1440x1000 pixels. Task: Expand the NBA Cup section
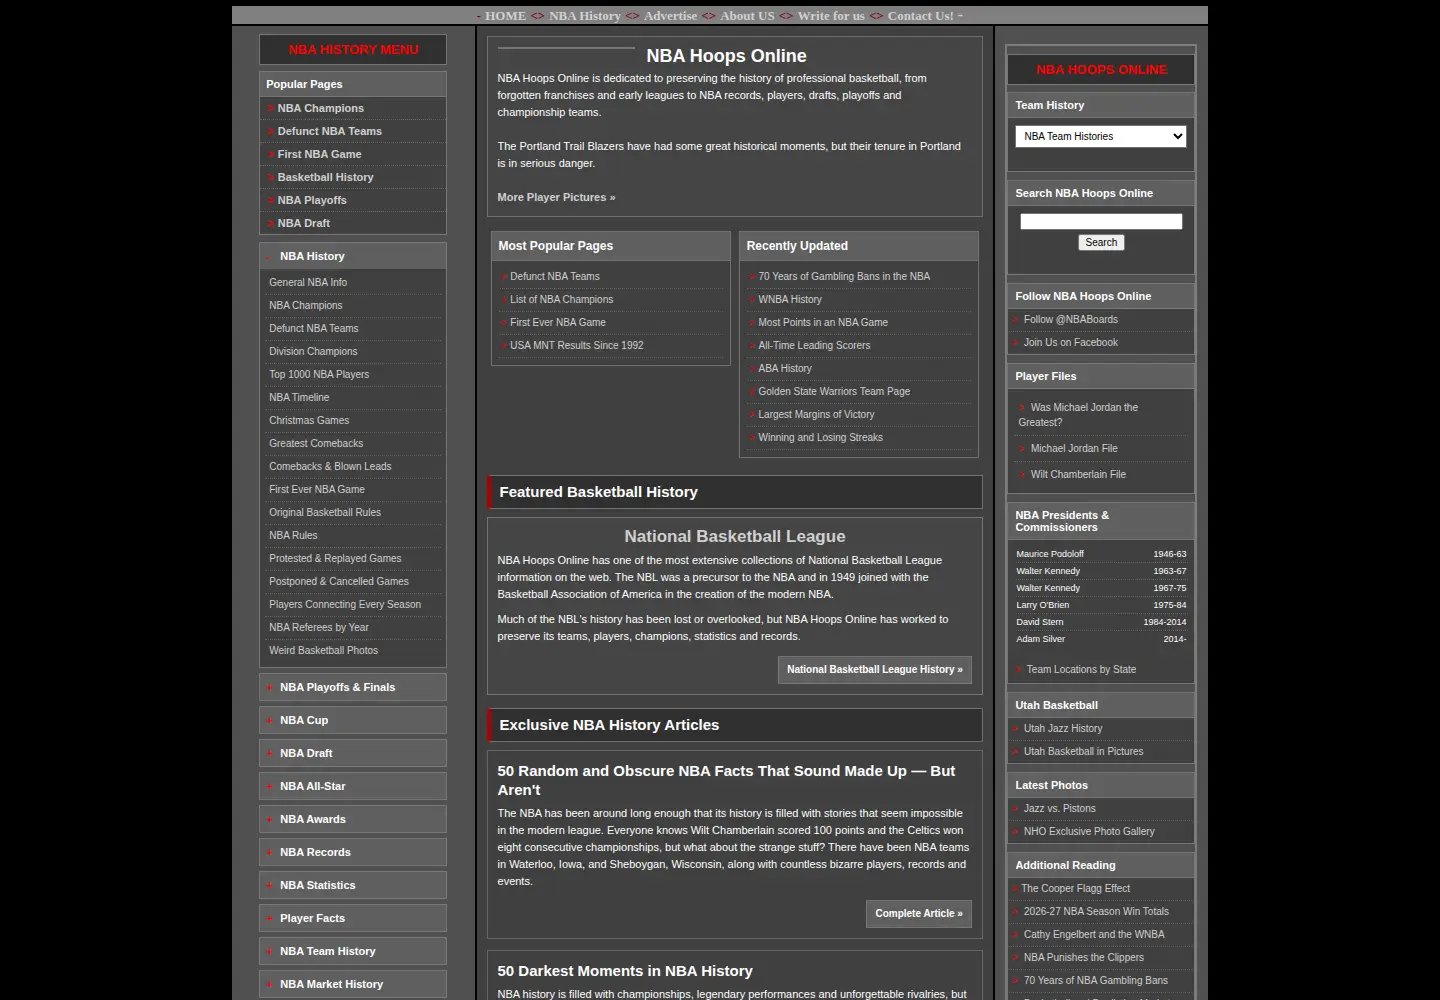(x=353, y=720)
